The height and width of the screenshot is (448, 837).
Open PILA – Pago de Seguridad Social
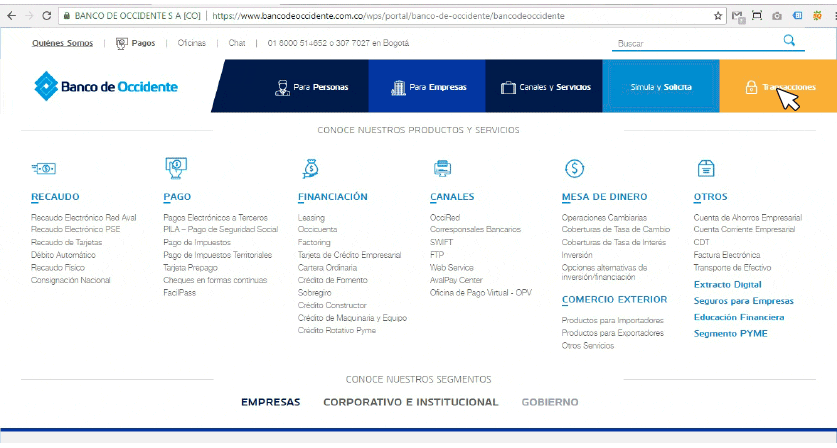click(221, 229)
